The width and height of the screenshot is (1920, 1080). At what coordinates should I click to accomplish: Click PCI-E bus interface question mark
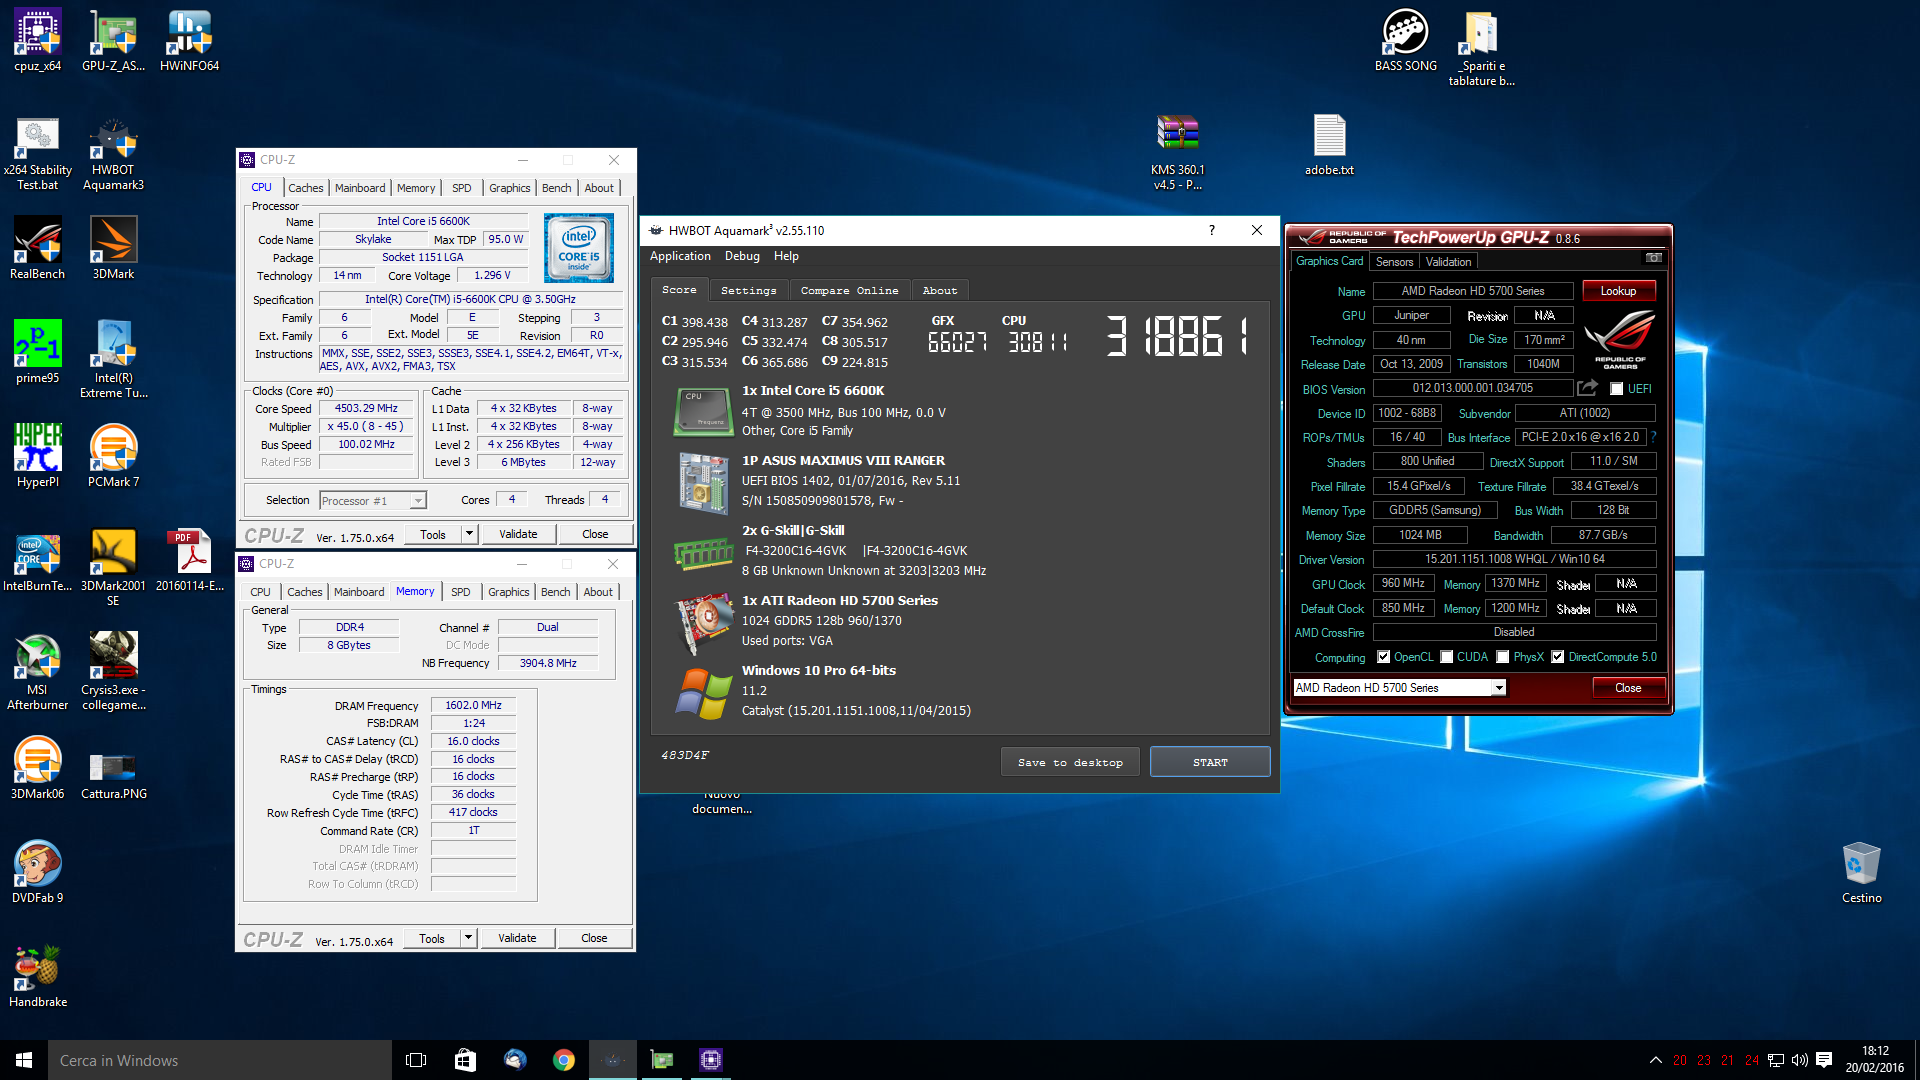[x=1653, y=437]
